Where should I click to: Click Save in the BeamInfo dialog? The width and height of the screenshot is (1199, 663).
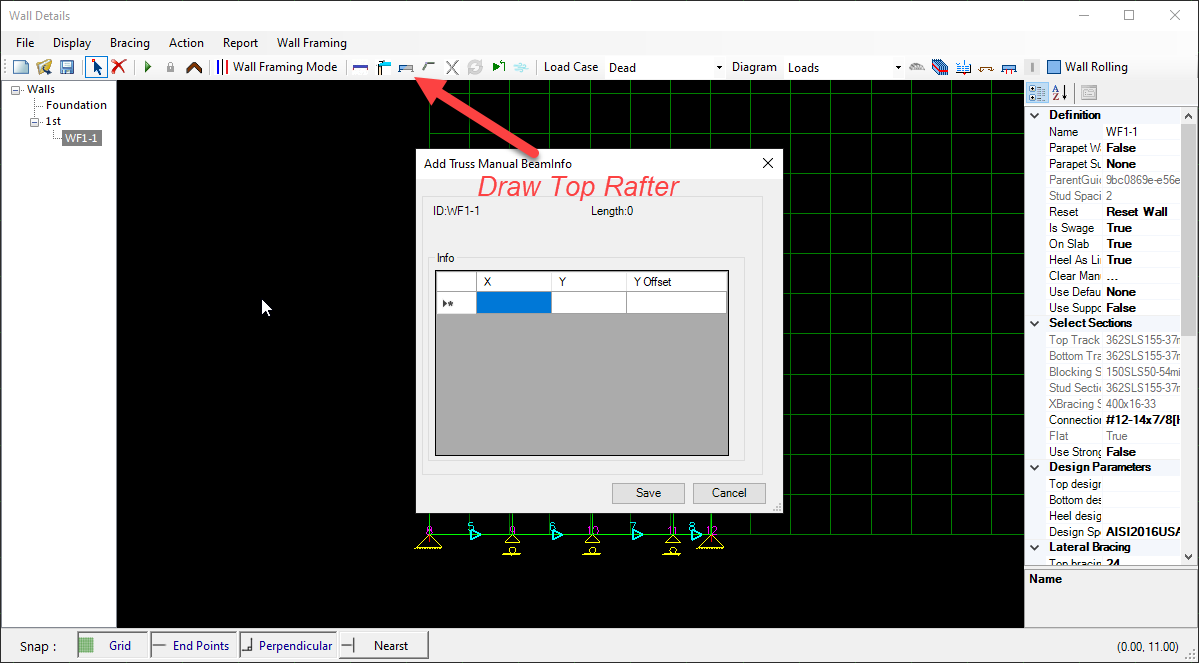pyautogui.click(x=648, y=493)
